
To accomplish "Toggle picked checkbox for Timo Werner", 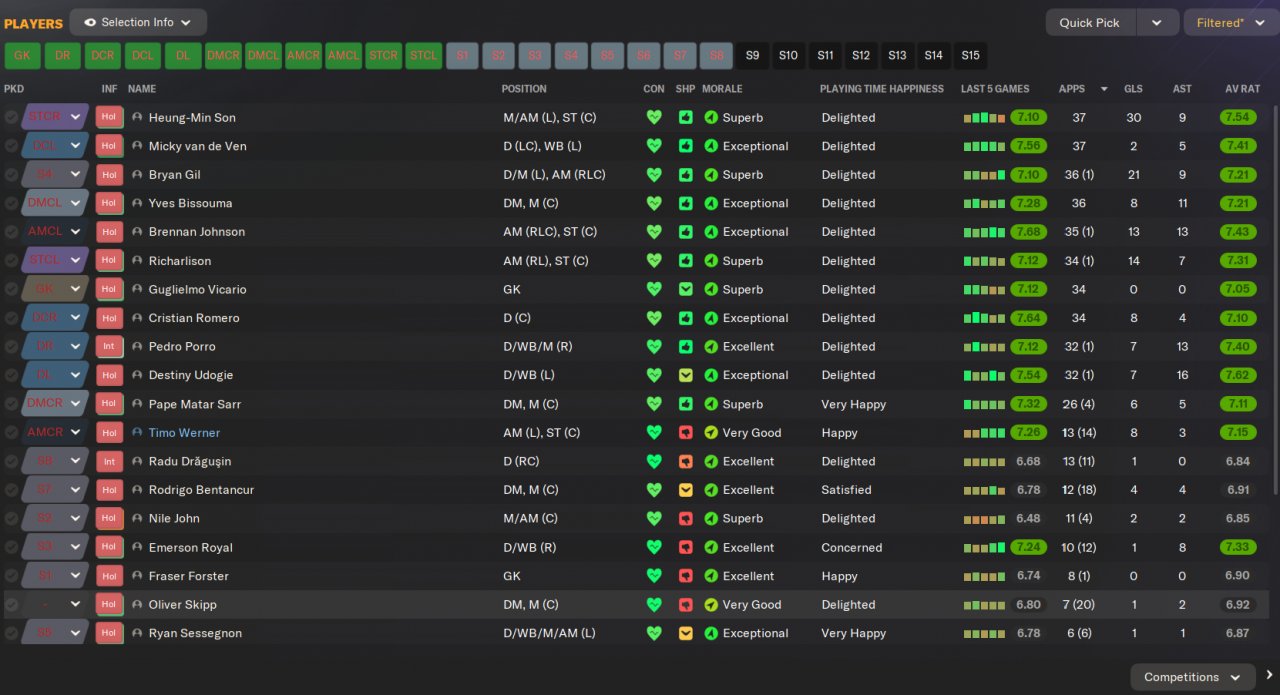I will [11, 433].
